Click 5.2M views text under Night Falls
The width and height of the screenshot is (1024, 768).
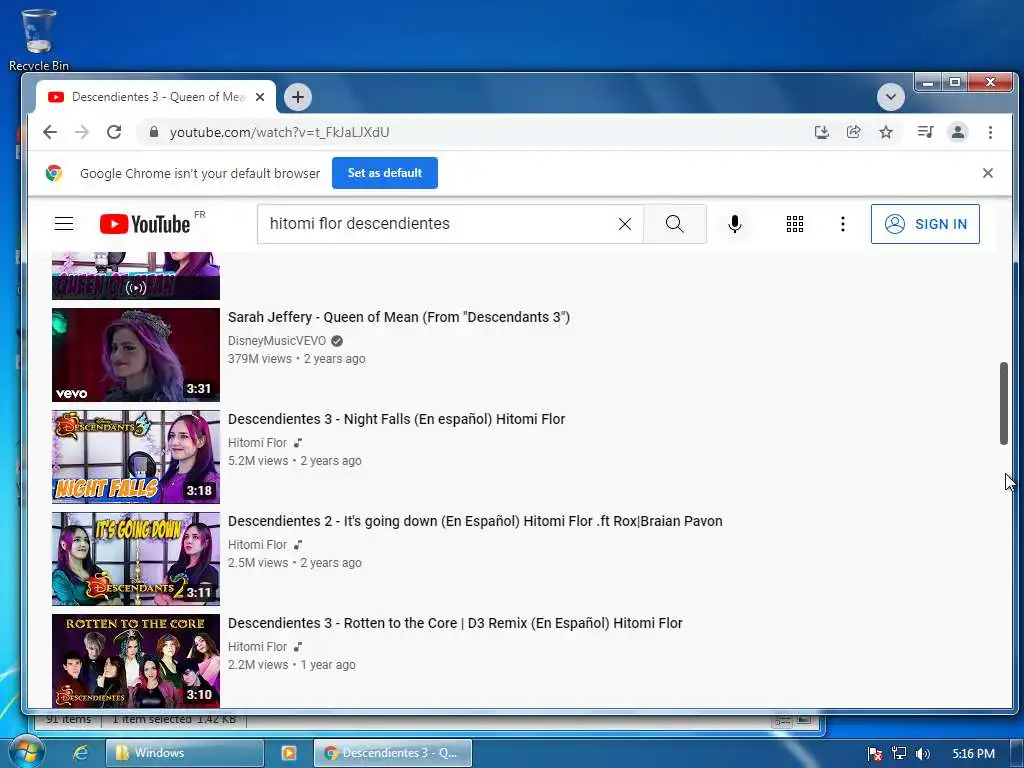258,460
